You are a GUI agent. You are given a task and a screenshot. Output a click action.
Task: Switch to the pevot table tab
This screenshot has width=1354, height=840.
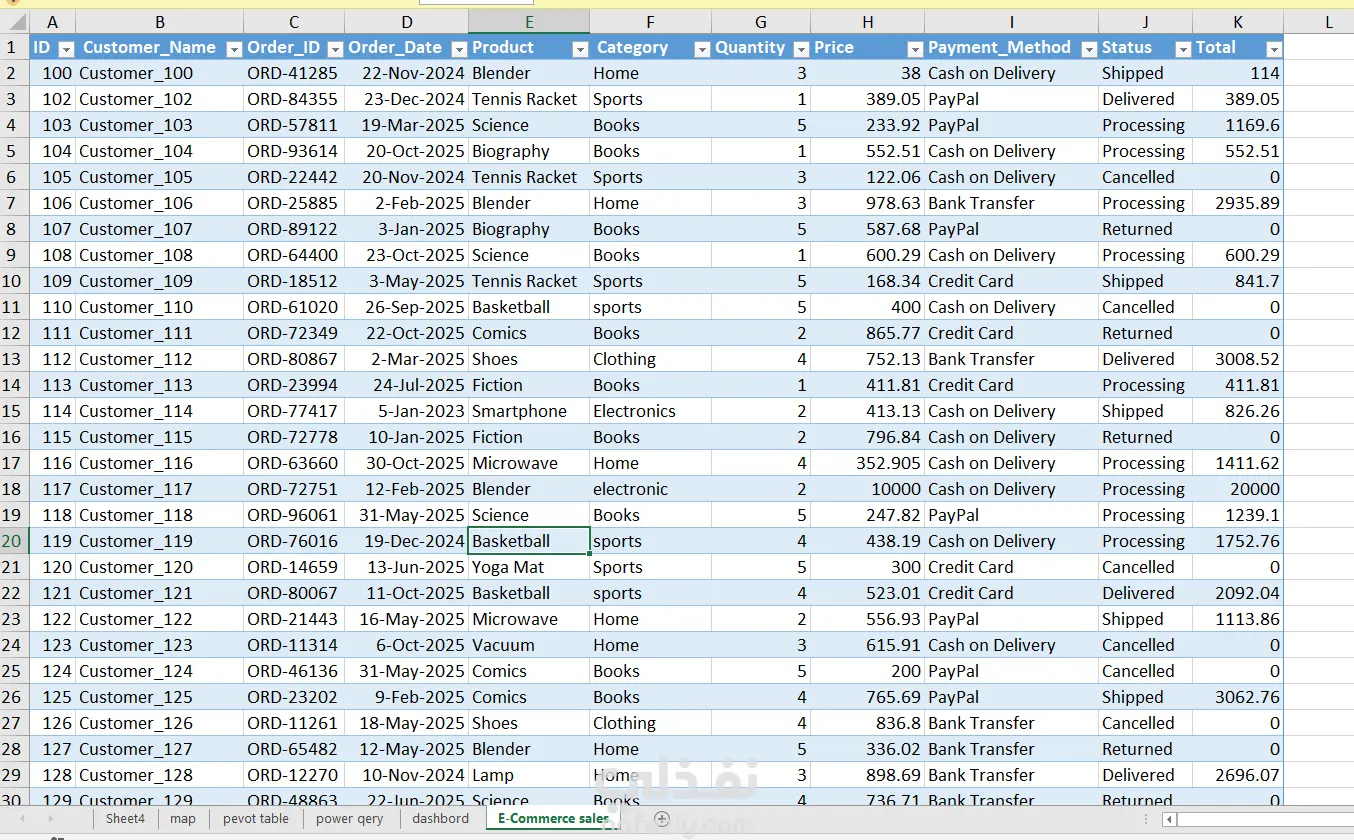tap(256, 818)
